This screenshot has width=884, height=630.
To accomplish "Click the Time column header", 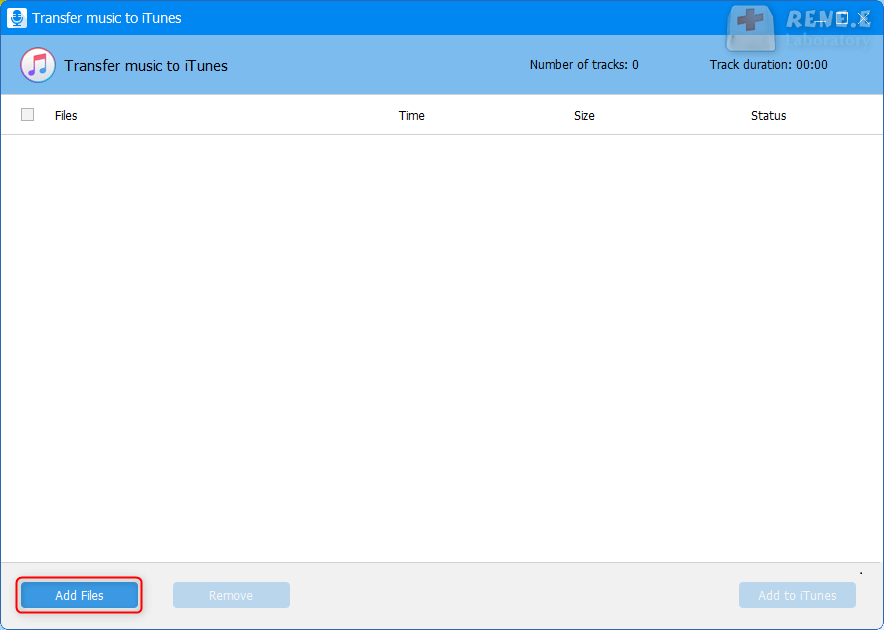I will pyautogui.click(x=412, y=116).
